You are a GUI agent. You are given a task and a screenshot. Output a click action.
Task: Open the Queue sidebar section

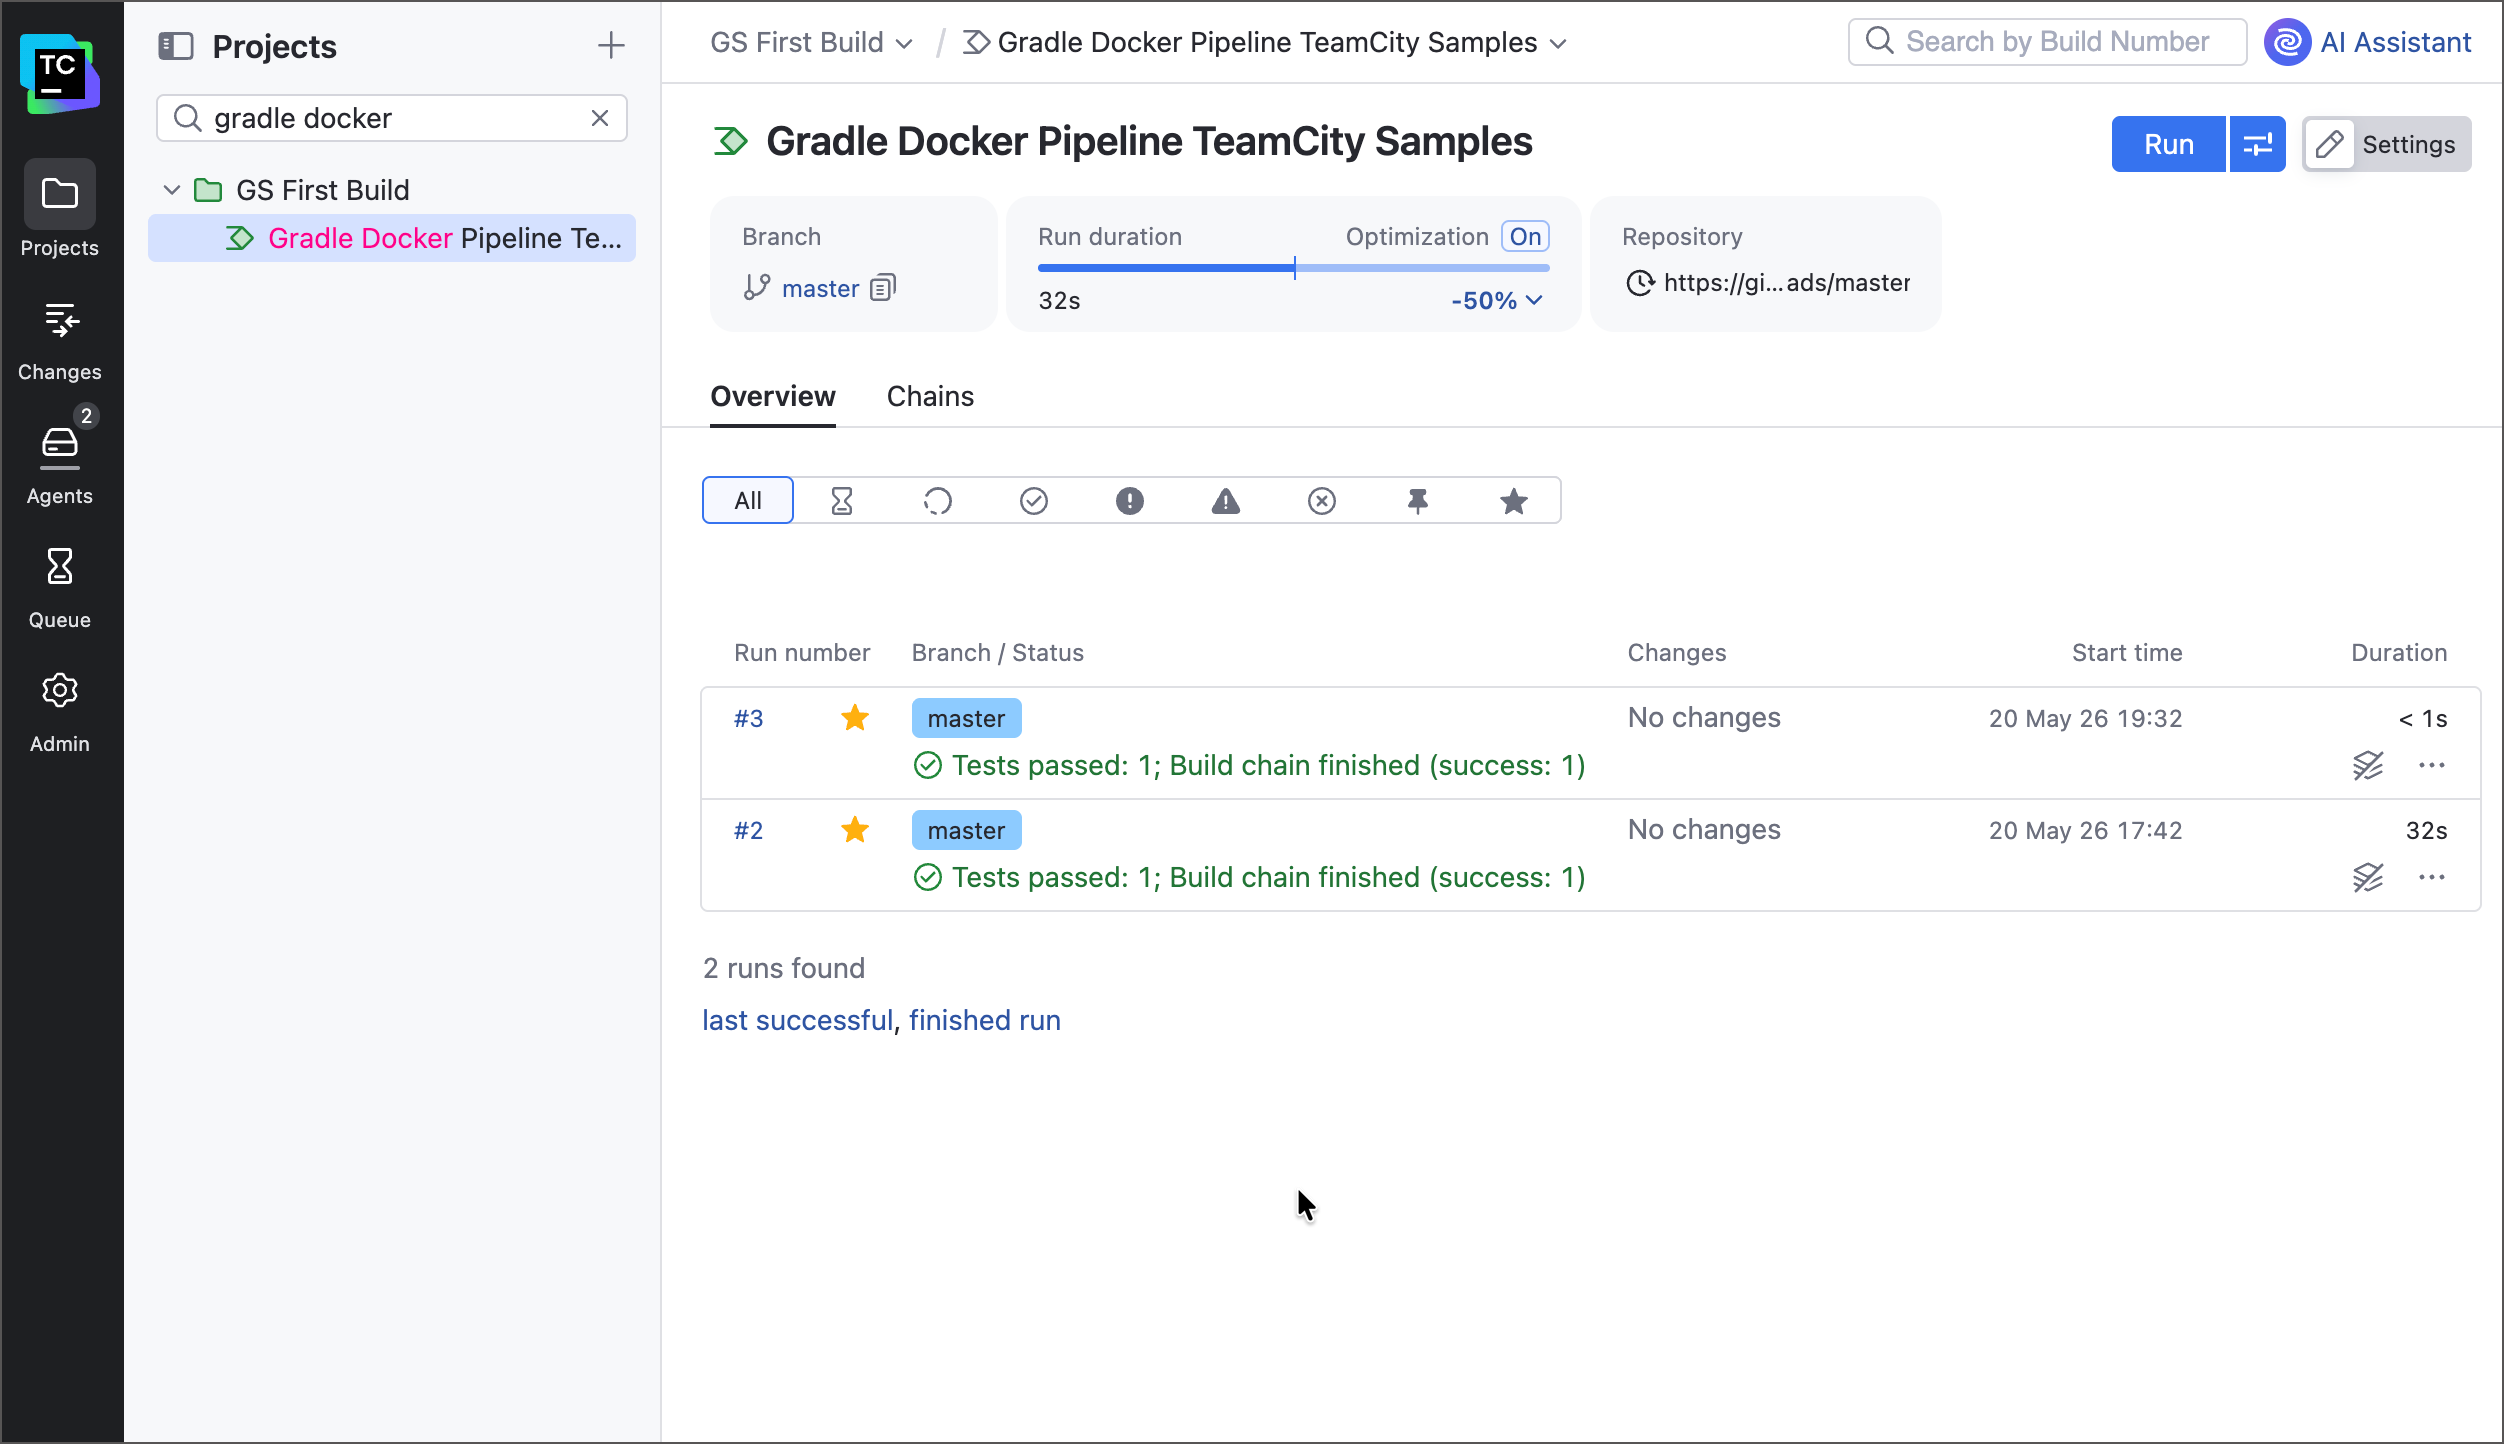coord(60,588)
